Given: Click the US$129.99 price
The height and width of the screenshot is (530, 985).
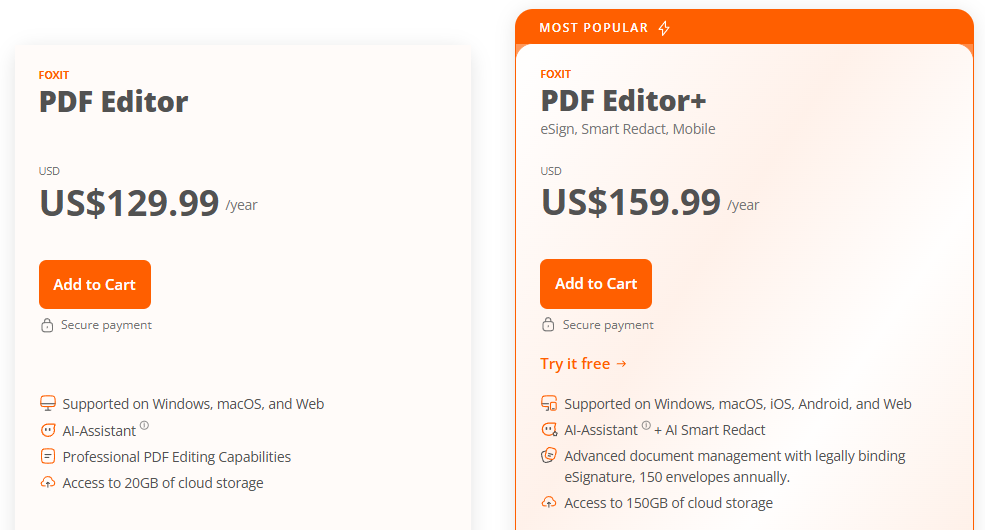Looking at the screenshot, I should pos(129,203).
